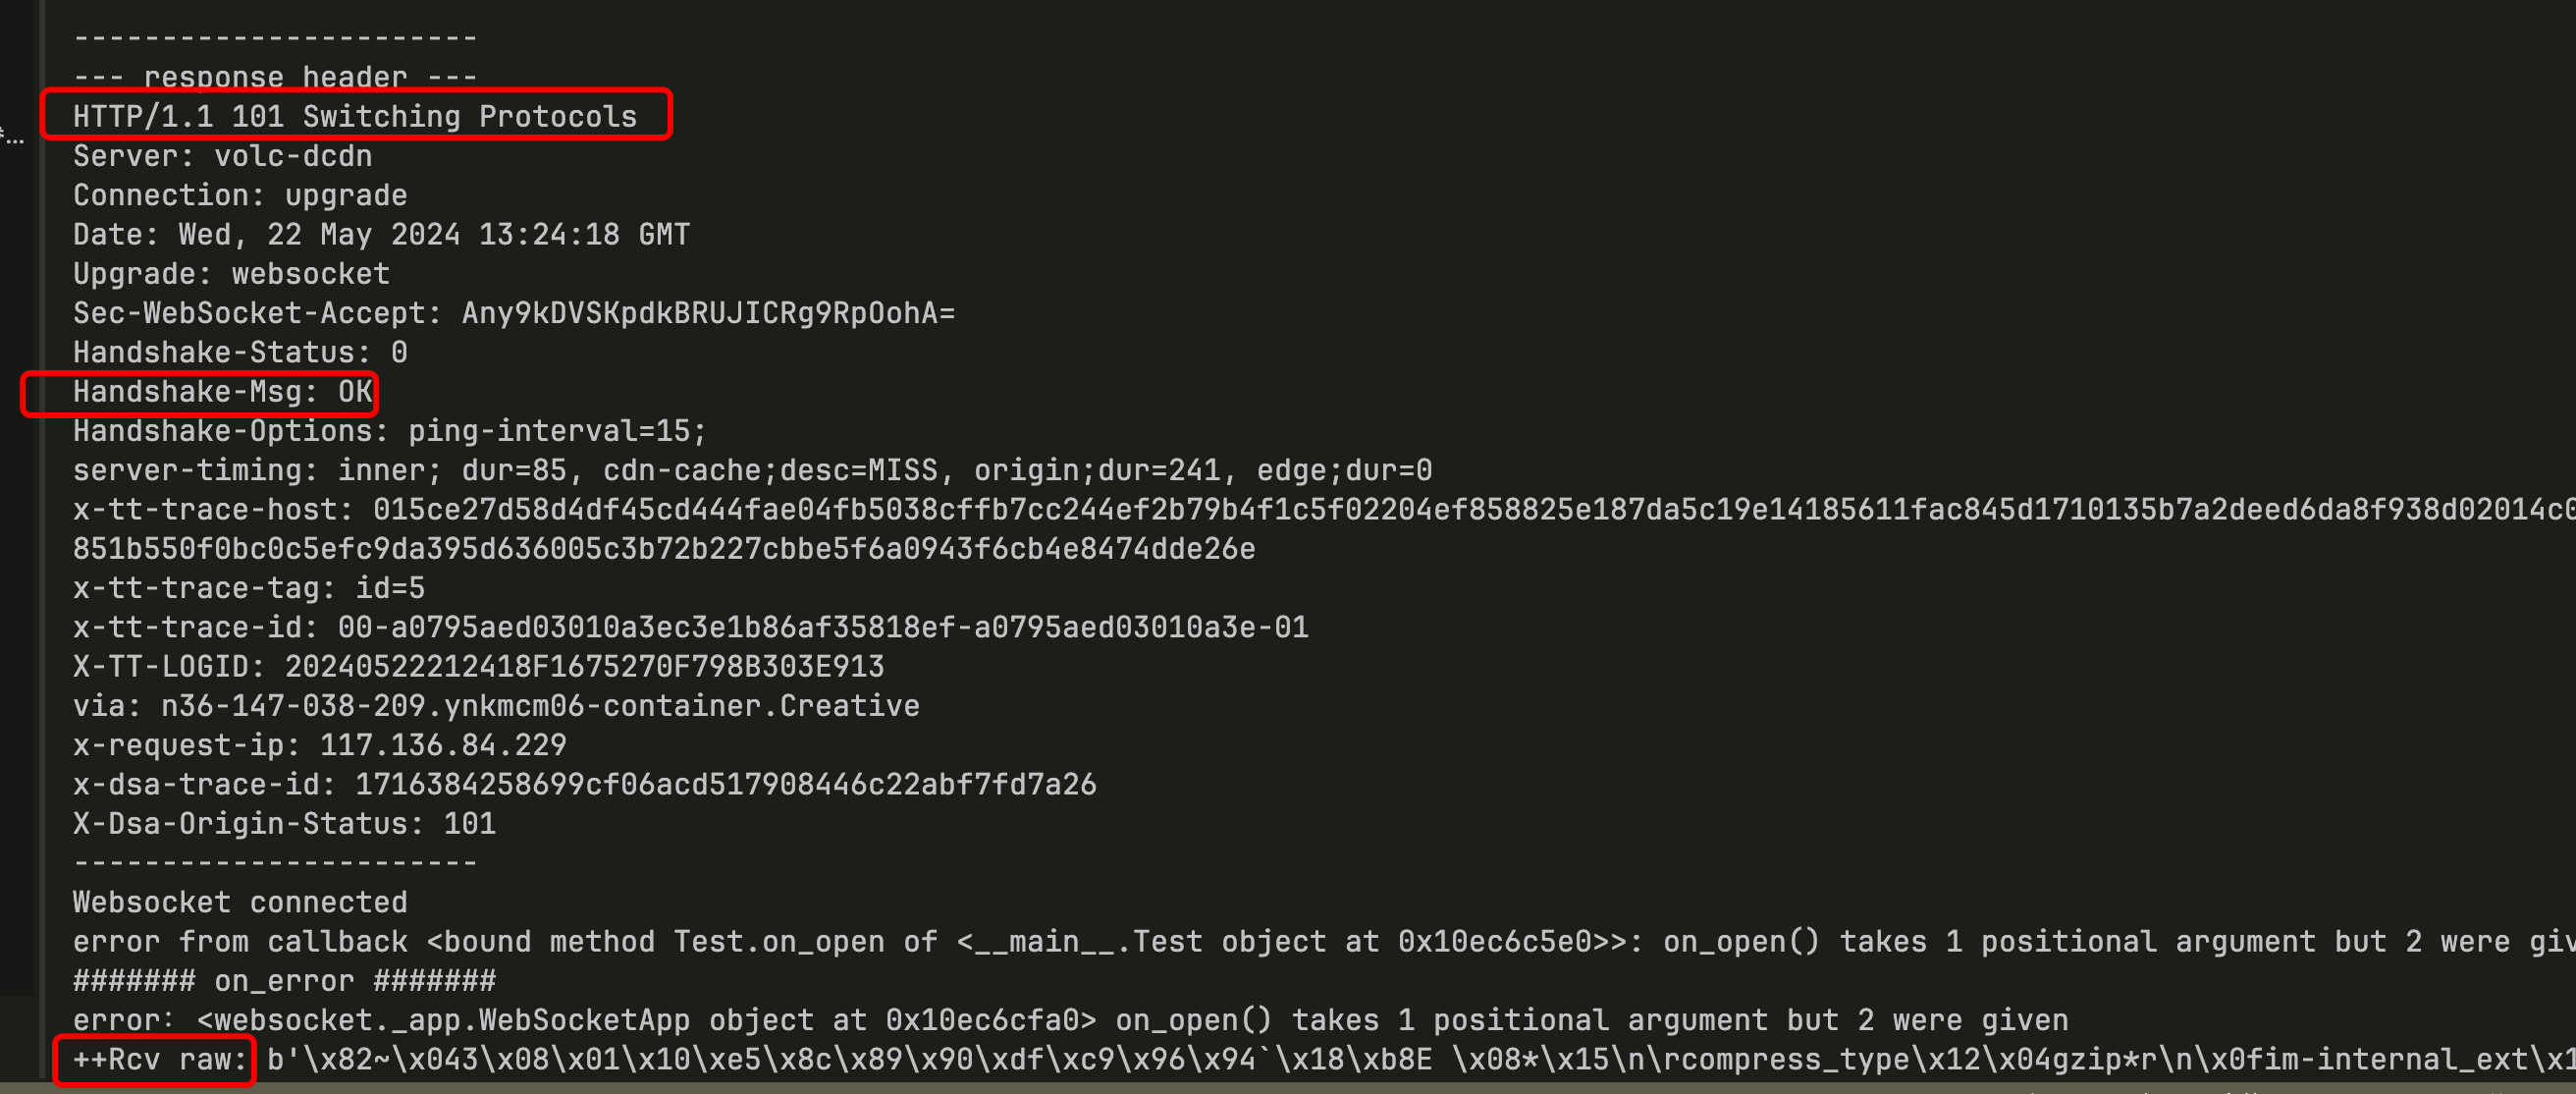
Task: Click the Date header with 13:24:18 GMT
Action: coord(381,234)
